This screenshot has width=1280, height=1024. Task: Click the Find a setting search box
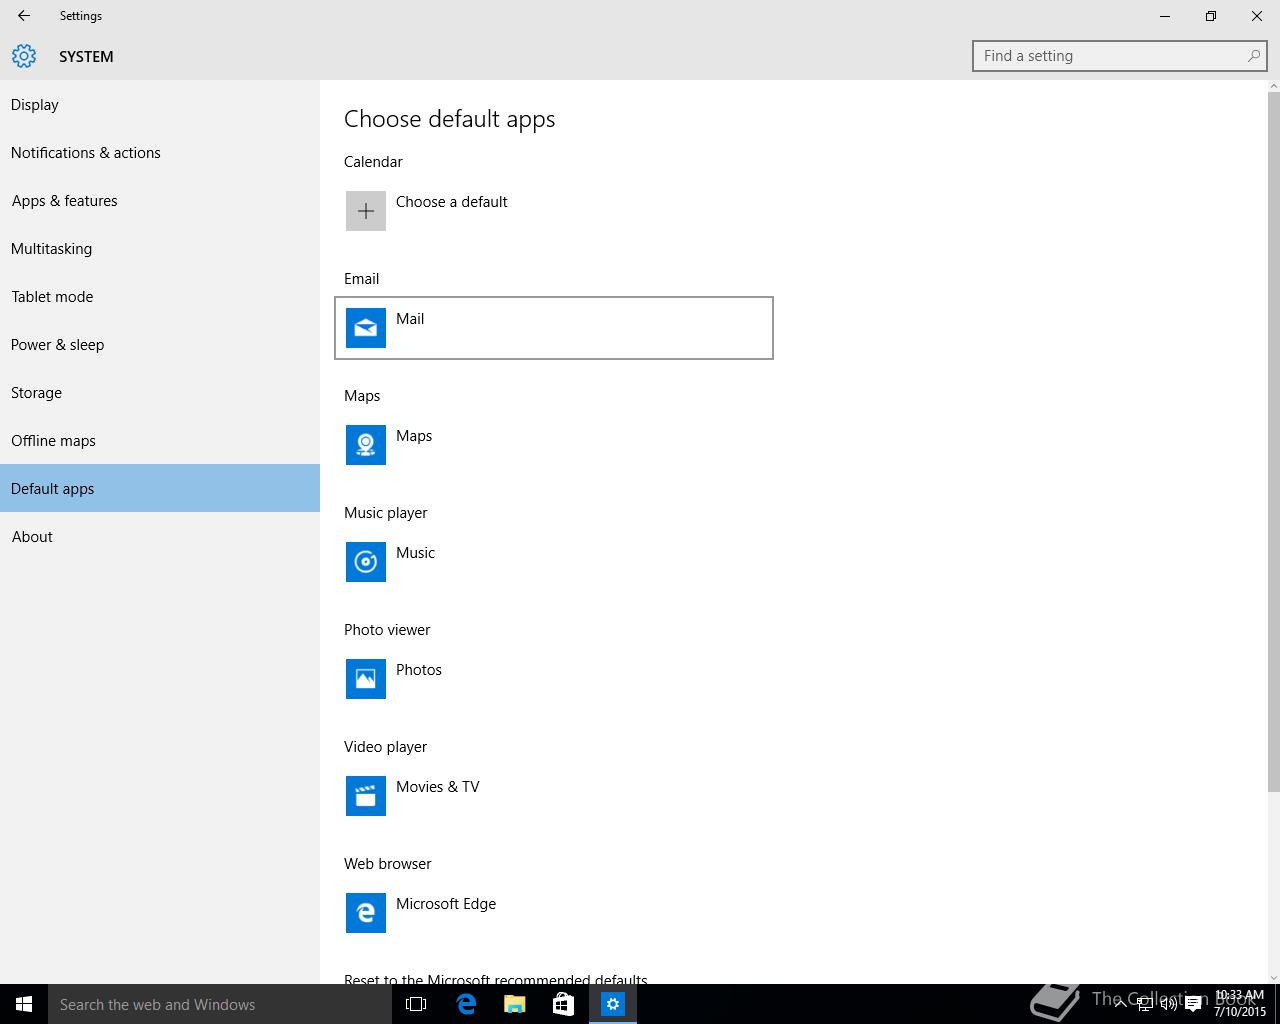tap(1119, 56)
